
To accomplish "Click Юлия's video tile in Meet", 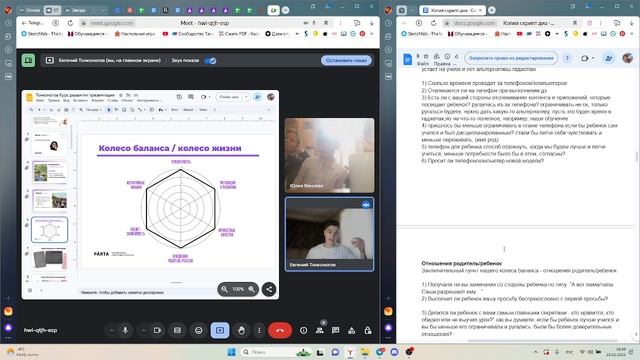I will pyautogui.click(x=329, y=155).
